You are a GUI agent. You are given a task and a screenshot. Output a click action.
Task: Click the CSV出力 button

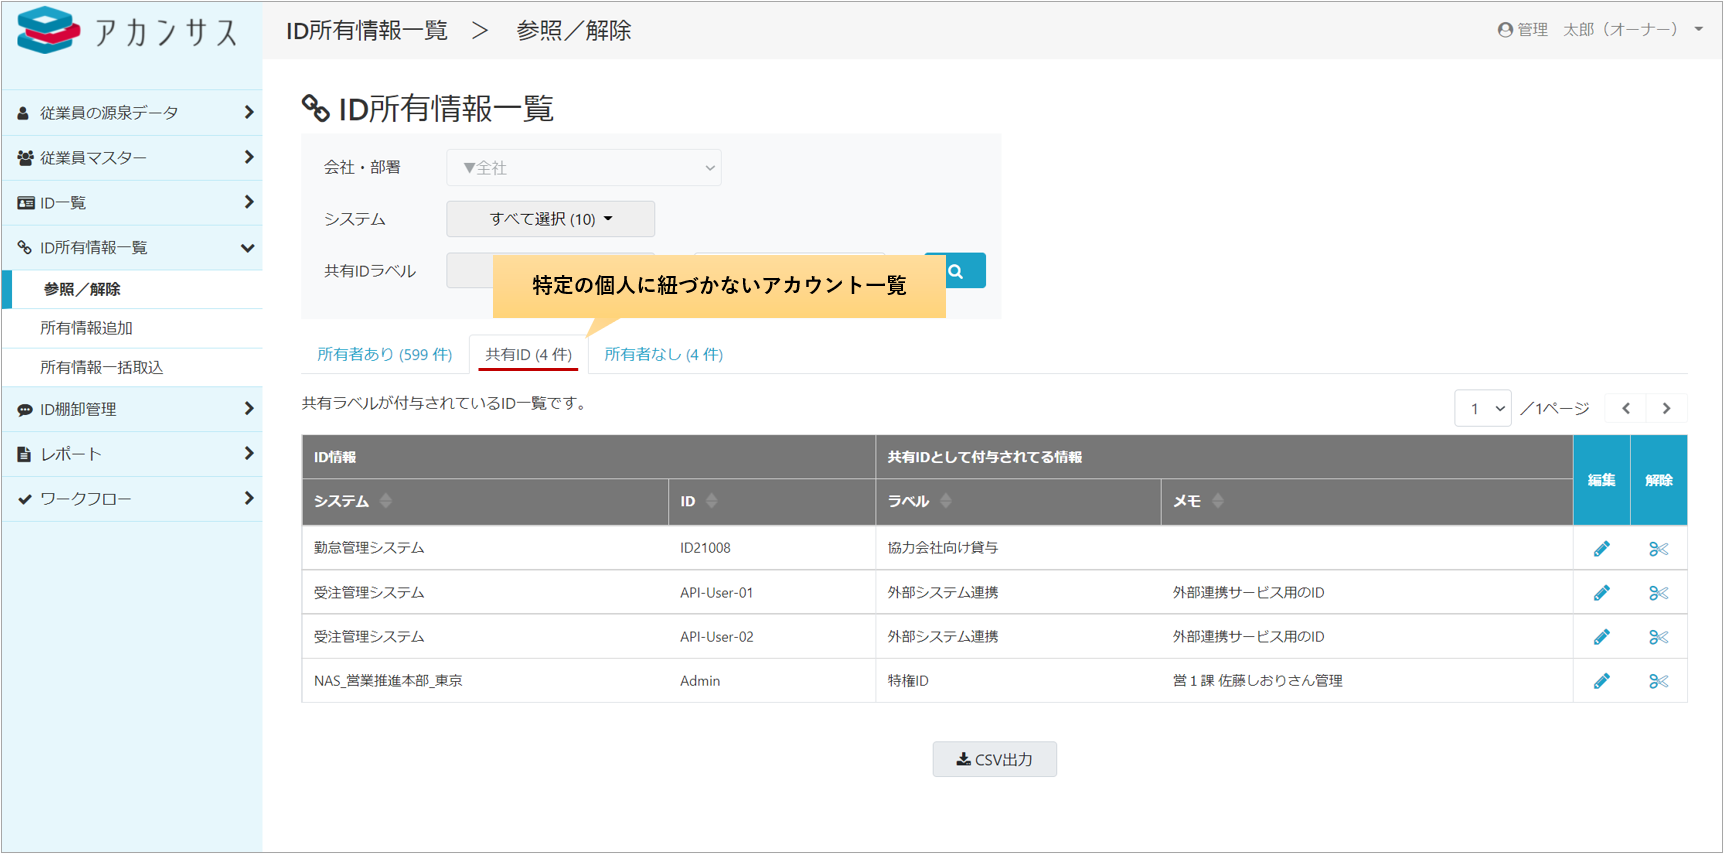(994, 760)
